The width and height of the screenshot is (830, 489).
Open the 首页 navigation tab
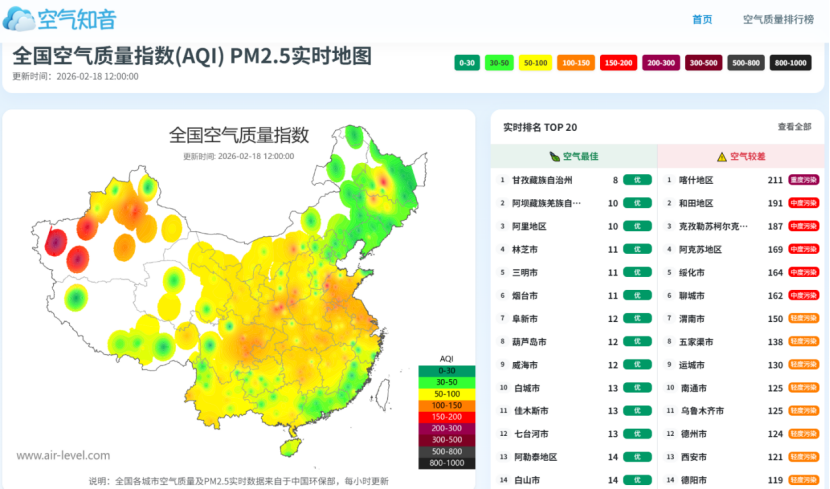702,20
